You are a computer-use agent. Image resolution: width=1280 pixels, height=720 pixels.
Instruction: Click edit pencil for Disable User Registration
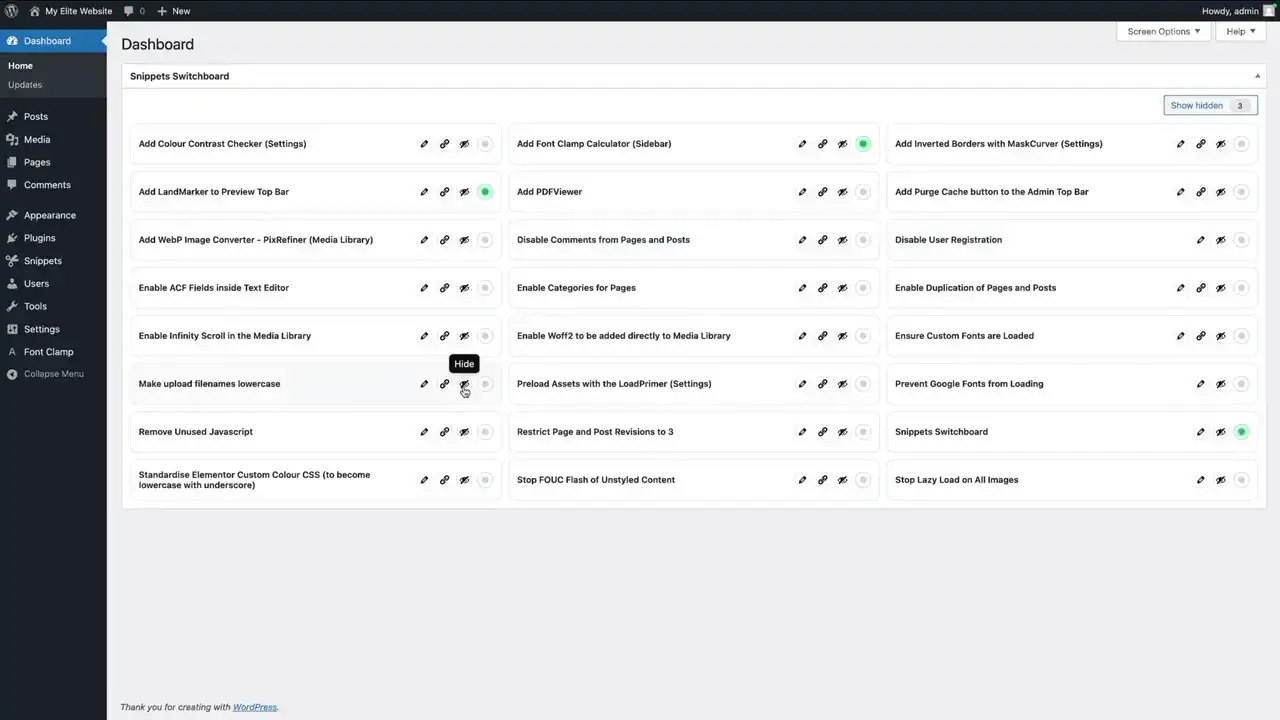coord(1201,240)
